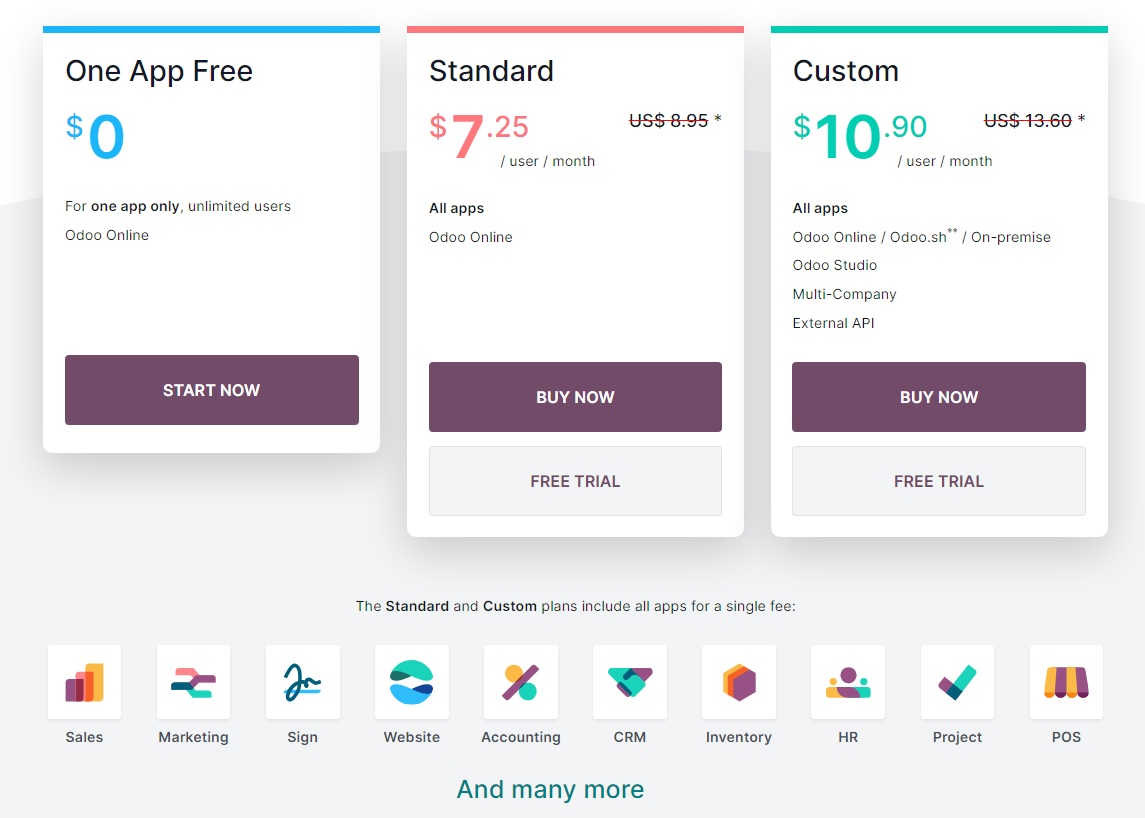The width and height of the screenshot is (1145, 818).
Task: Click the "And many more" link
Action: 550,789
